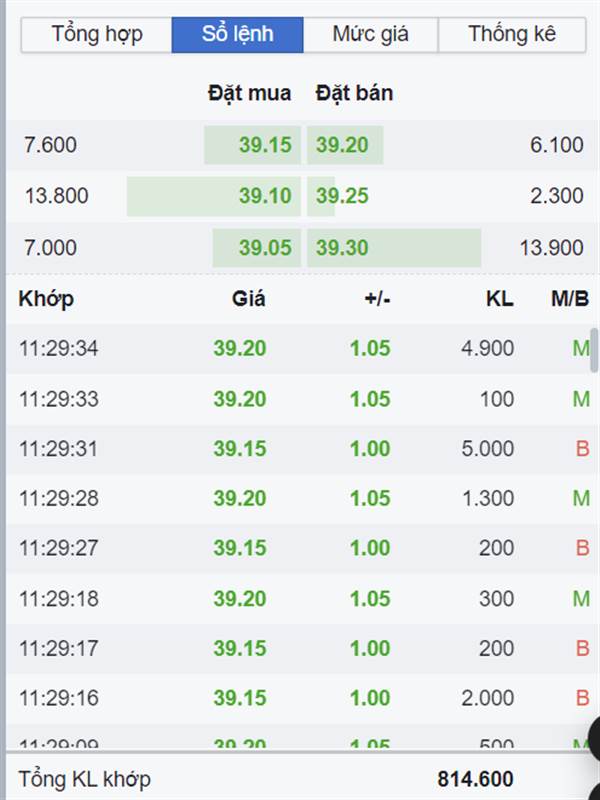Click the 39.20 ask price
This screenshot has width=600, height=800.
pos(342,145)
